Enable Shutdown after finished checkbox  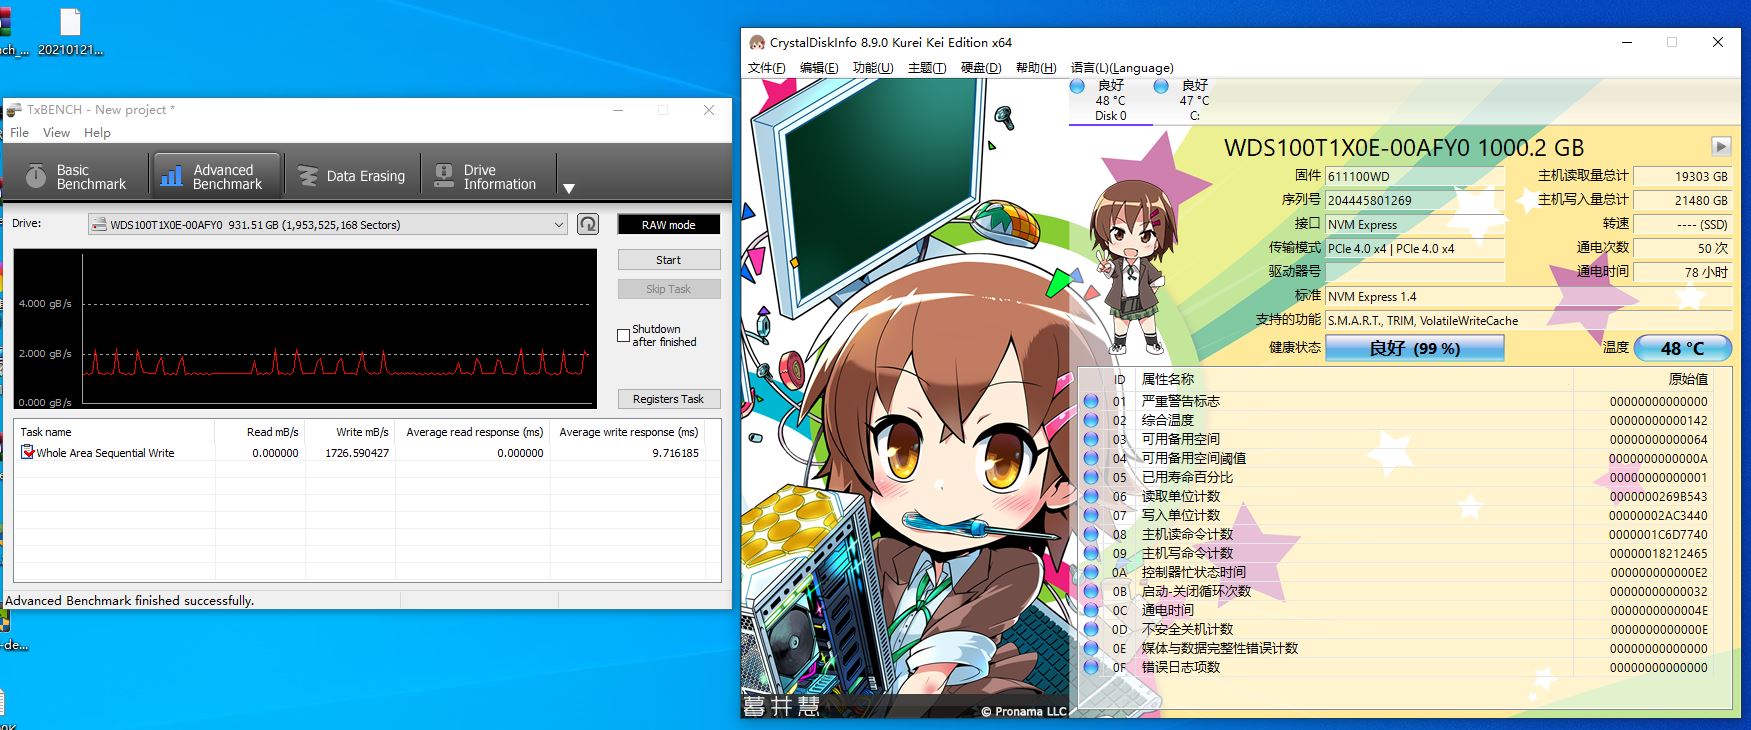coord(624,335)
